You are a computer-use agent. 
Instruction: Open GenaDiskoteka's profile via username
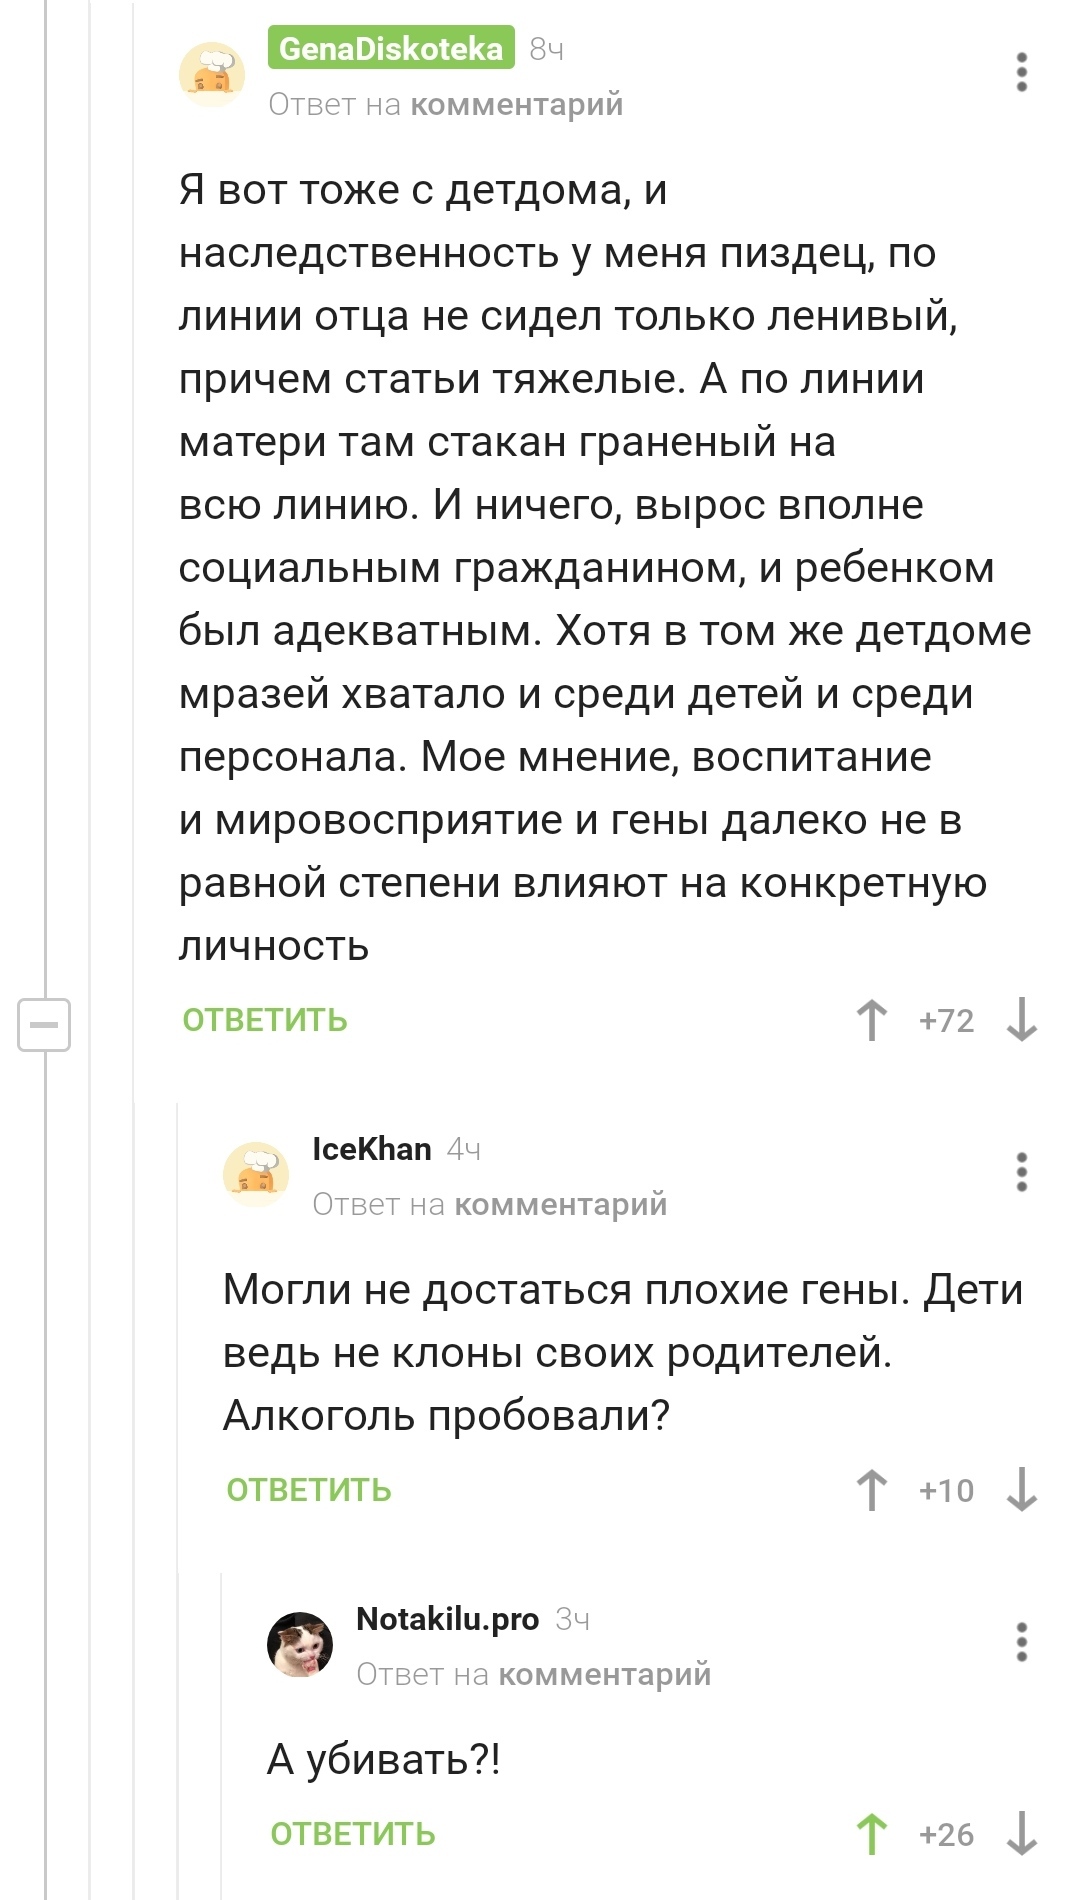point(391,48)
